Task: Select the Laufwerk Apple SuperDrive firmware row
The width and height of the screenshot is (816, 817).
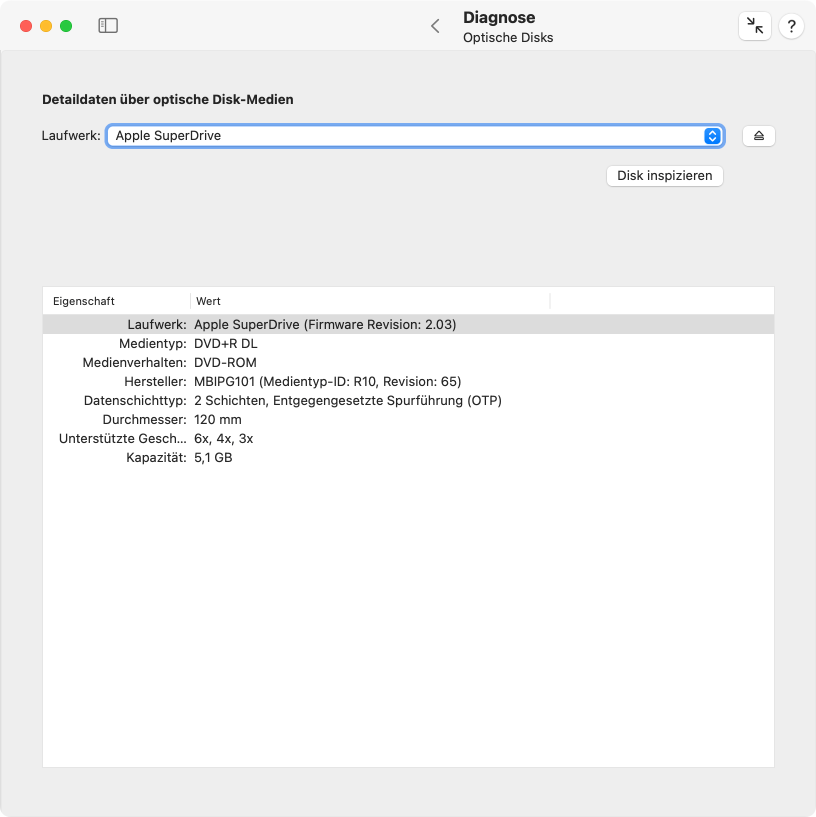Action: tap(408, 324)
